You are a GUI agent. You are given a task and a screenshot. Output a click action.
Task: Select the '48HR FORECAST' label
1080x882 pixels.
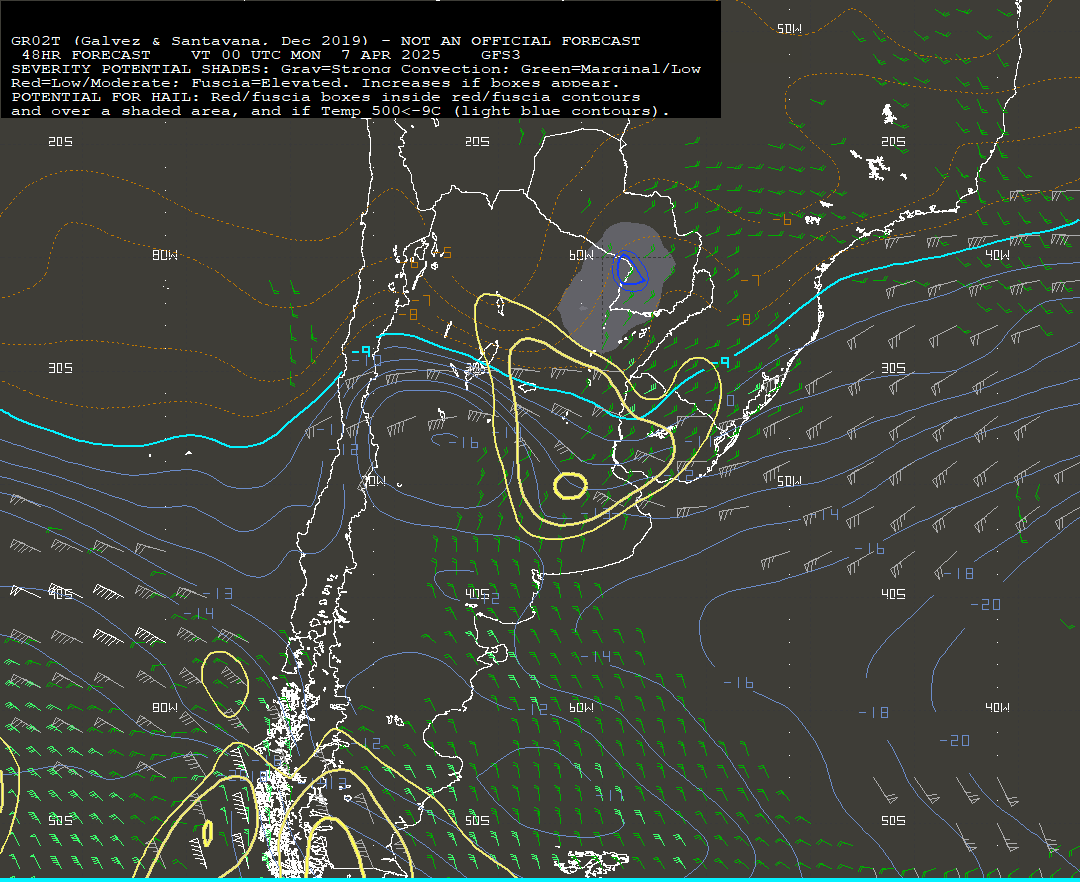pos(86,55)
